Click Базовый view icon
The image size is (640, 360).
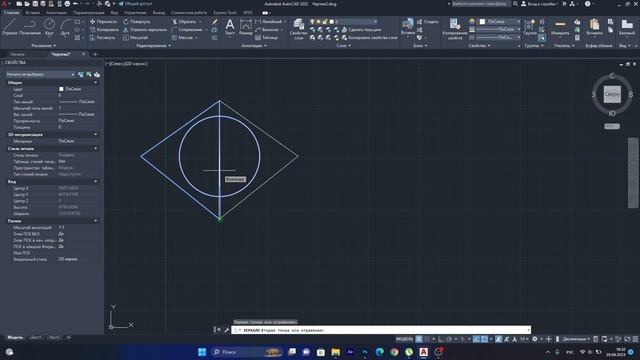[627, 27]
